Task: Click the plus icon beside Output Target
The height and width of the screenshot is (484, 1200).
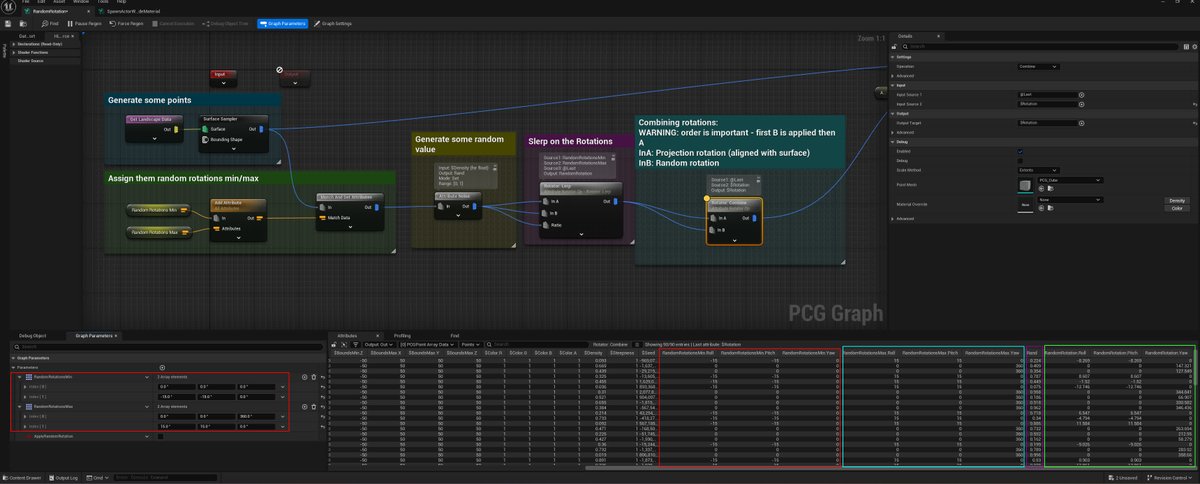Action: tap(1081, 123)
